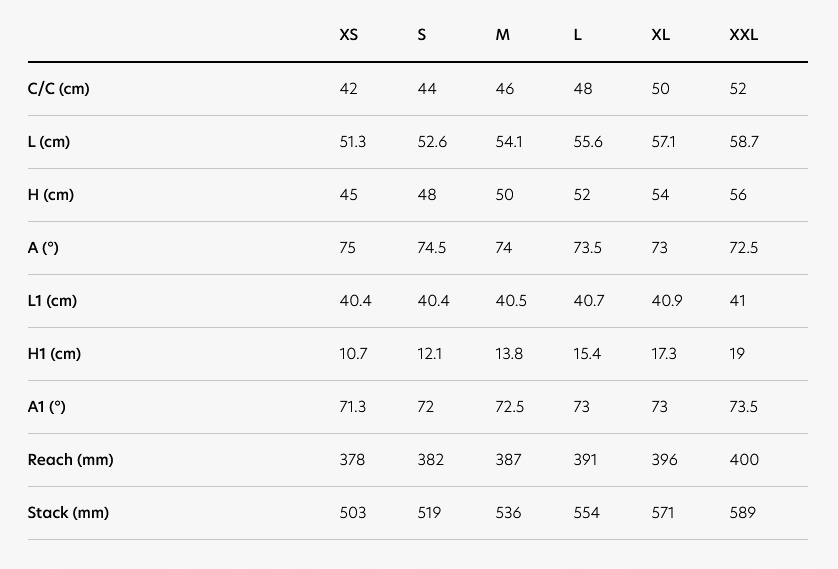Click the 71.3 value in A1 row
The height and width of the screenshot is (569, 838).
pyautogui.click(x=353, y=407)
